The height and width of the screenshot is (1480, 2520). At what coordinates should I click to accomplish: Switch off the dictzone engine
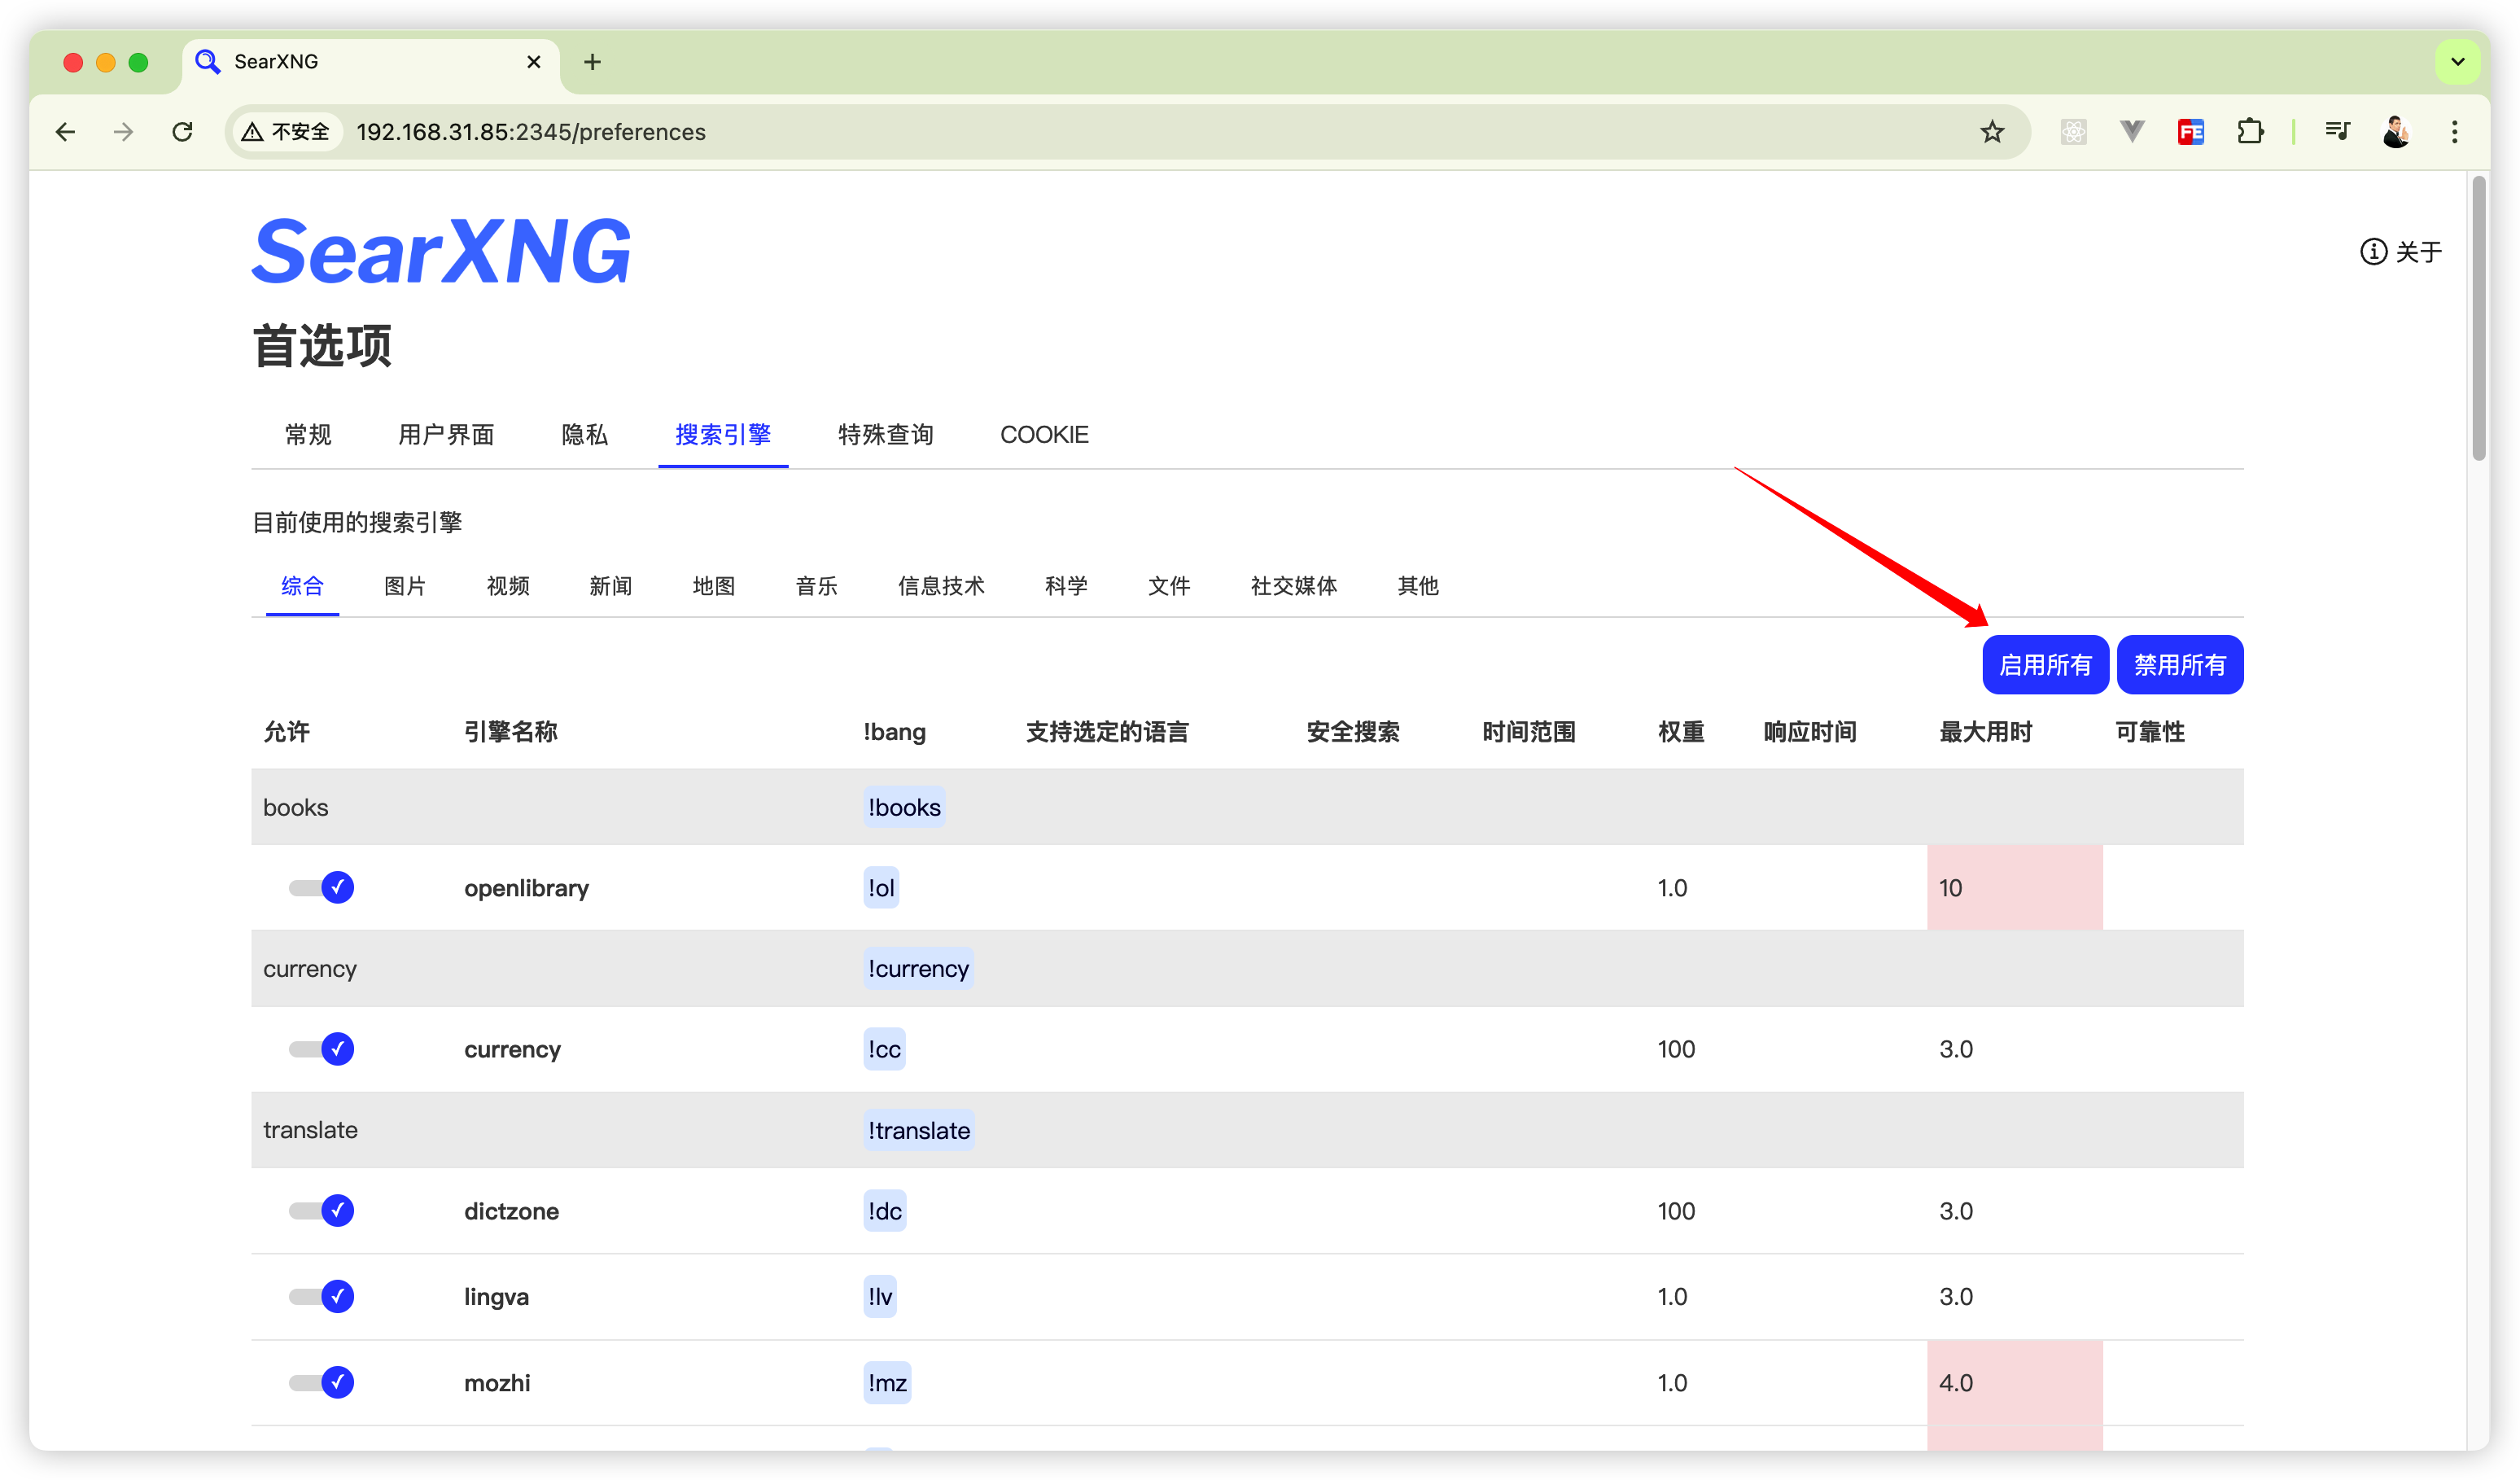(322, 1211)
